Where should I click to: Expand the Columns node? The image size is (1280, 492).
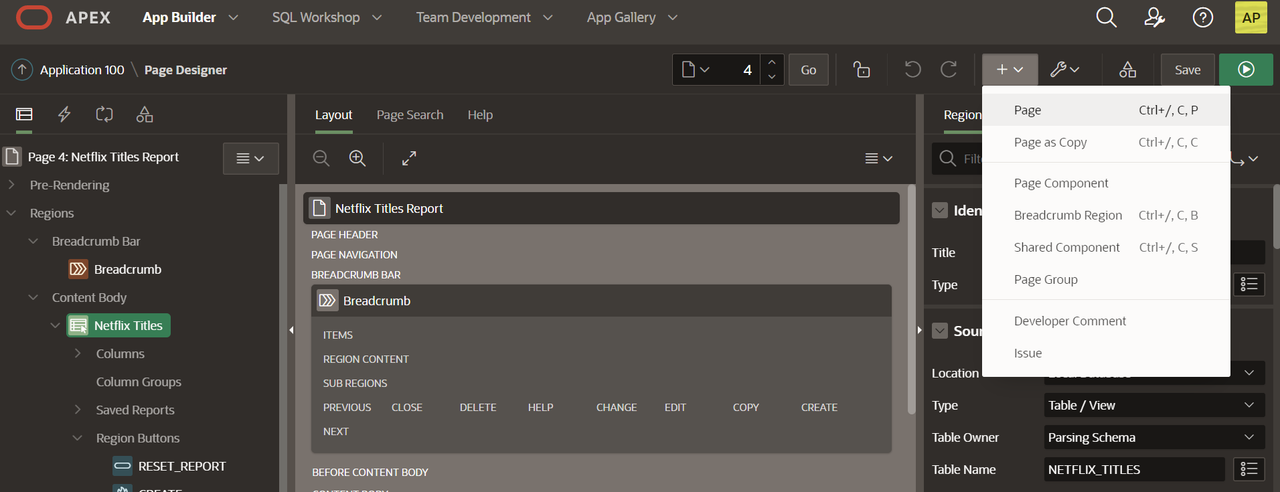pos(78,354)
